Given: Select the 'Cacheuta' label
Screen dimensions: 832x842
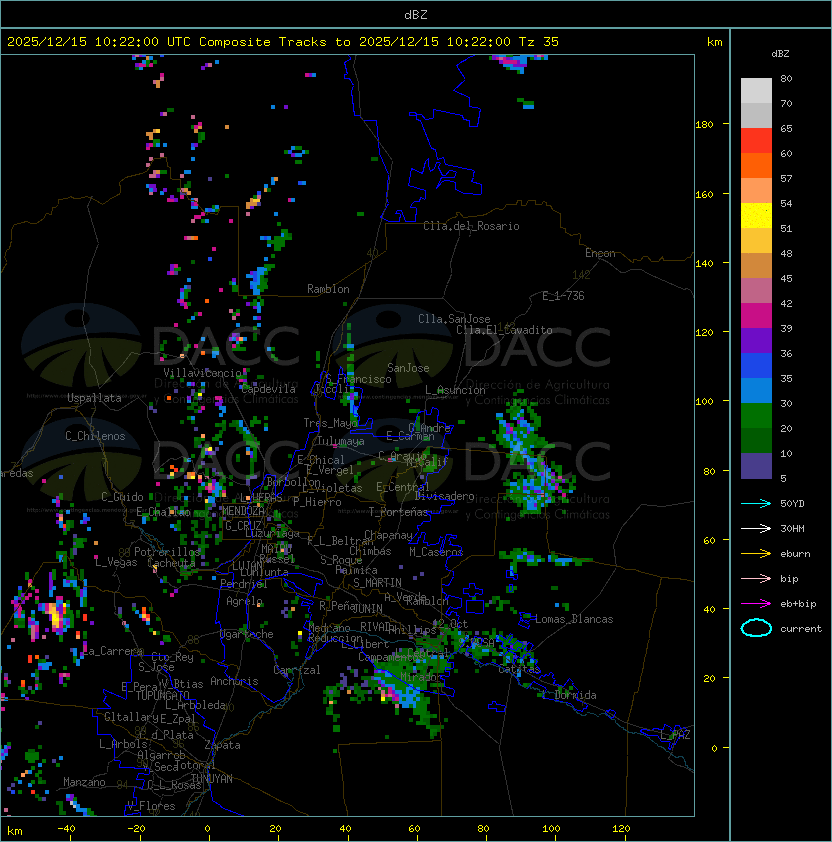Looking at the screenshot, I should pyautogui.click(x=171, y=563).
